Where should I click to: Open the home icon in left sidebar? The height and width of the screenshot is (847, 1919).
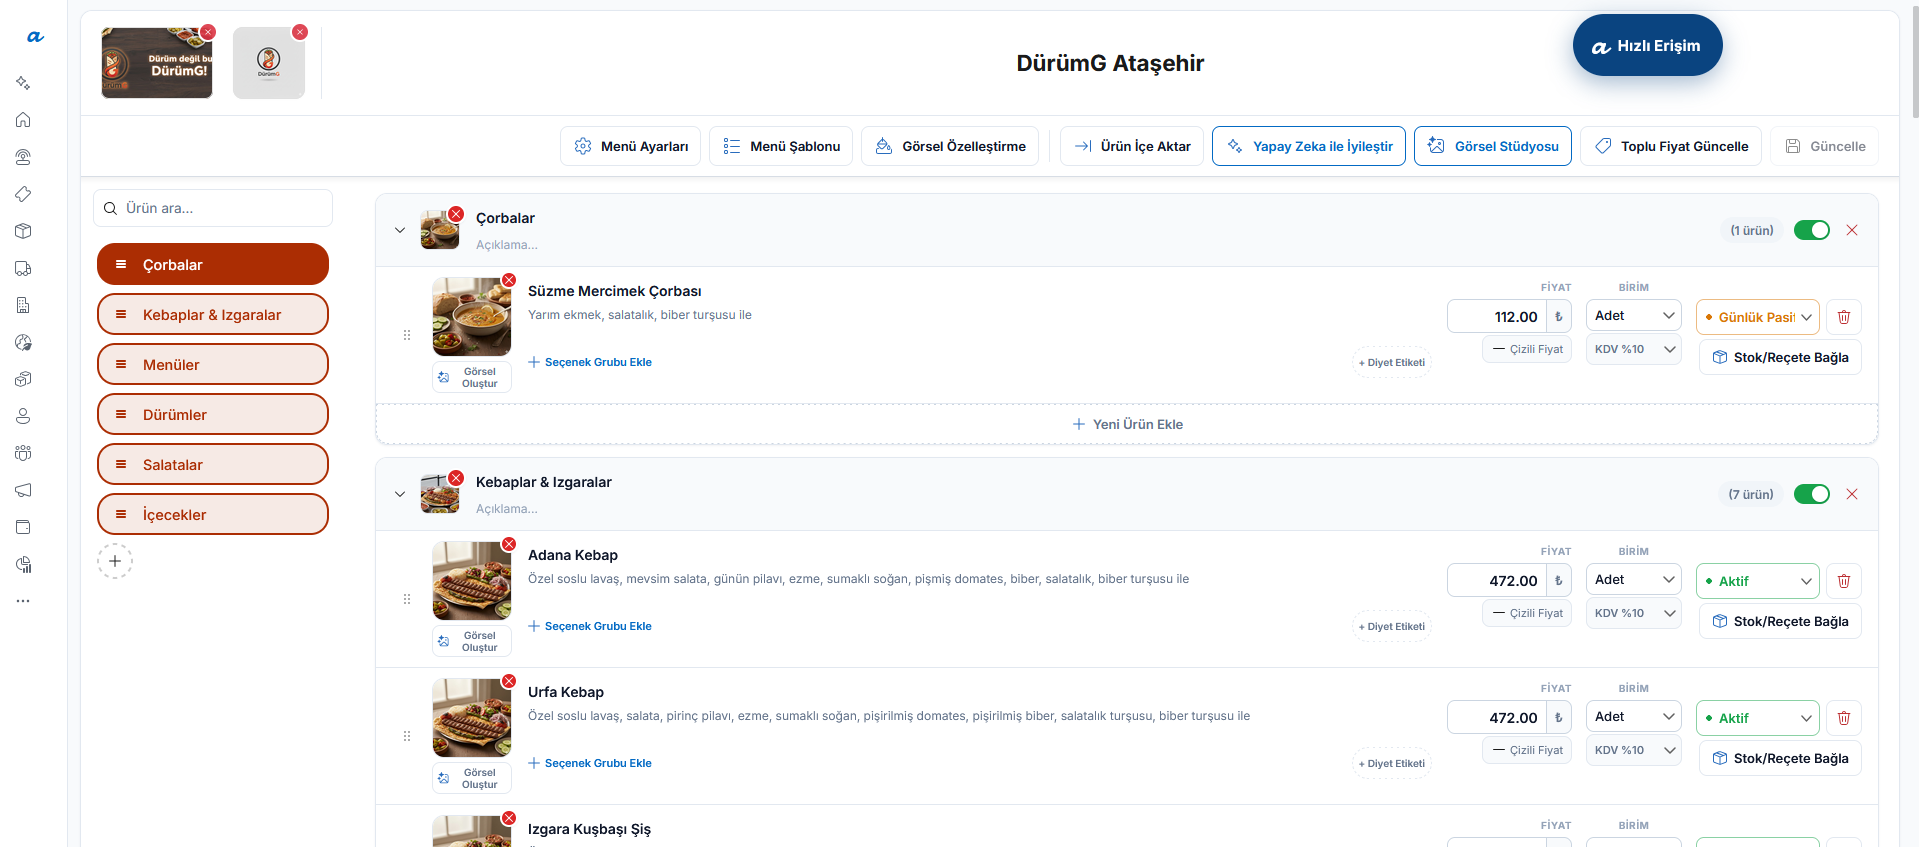point(23,120)
